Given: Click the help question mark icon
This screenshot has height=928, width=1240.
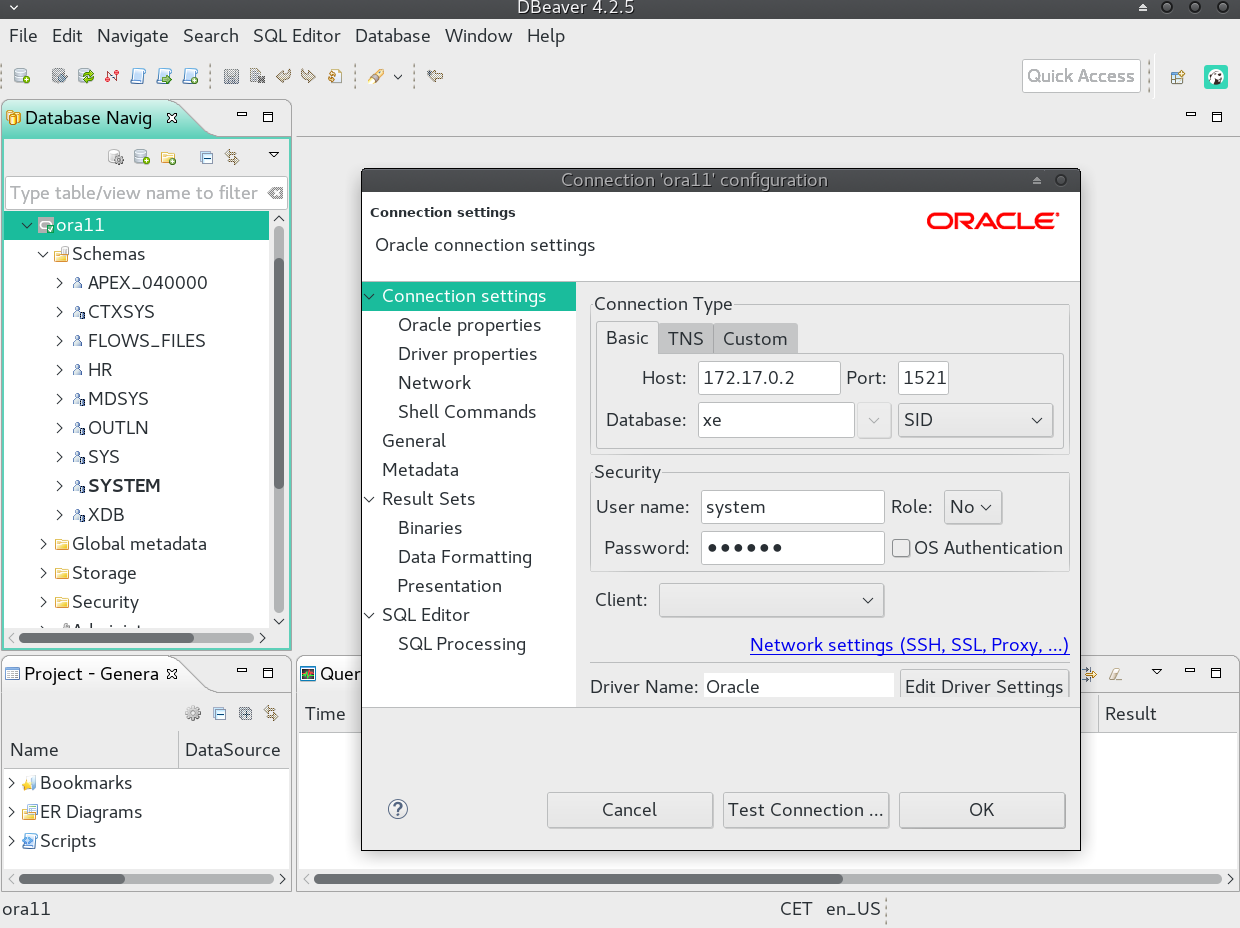Looking at the screenshot, I should pyautogui.click(x=398, y=810).
